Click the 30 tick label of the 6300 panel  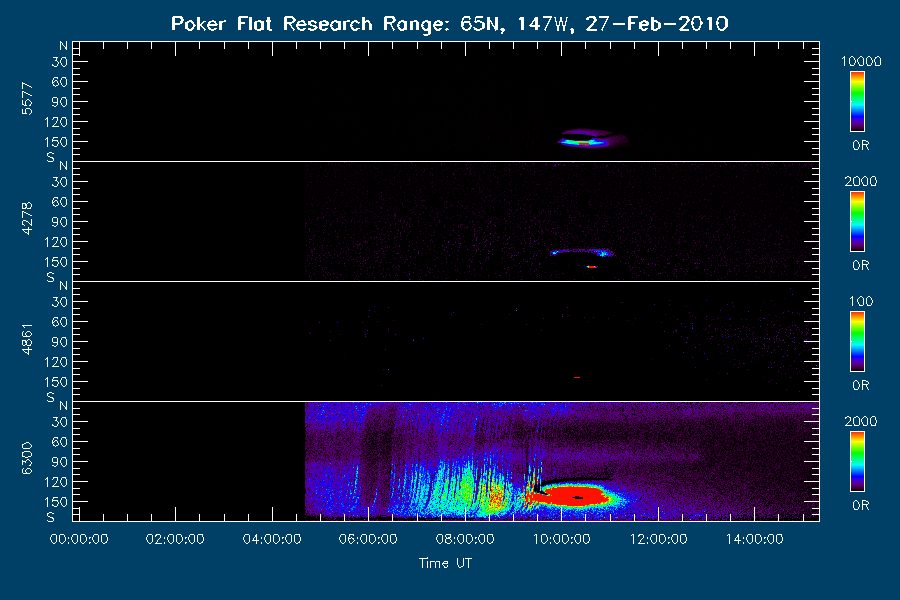pos(59,422)
